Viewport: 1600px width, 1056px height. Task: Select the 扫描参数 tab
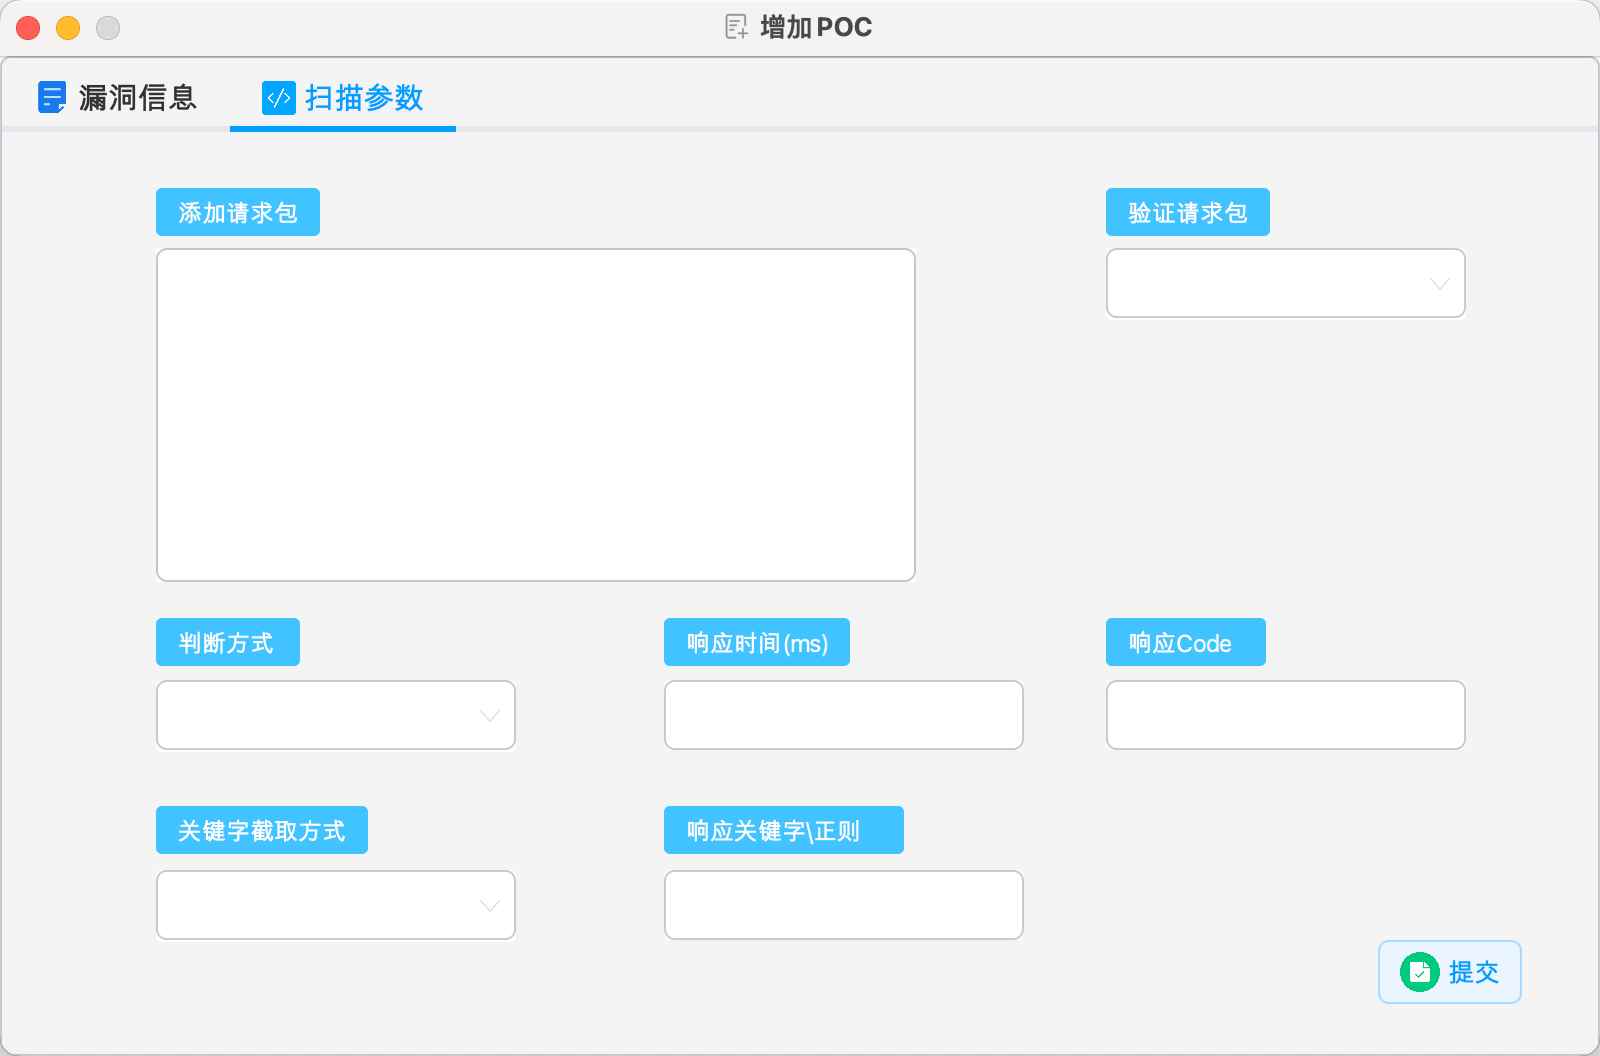point(364,98)
